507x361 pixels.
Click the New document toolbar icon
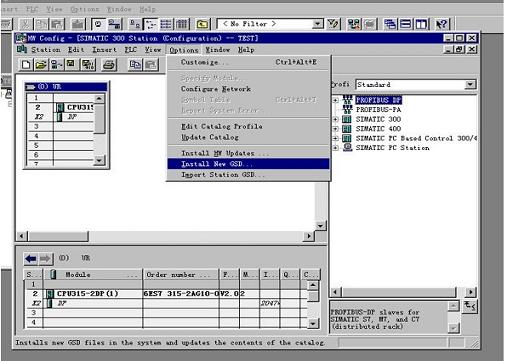[26, 64]
